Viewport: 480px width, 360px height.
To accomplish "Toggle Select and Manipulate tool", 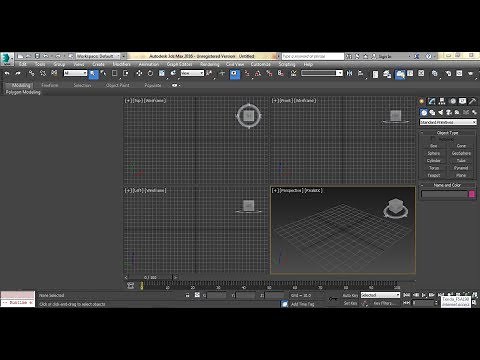I will tap(222, 73).
